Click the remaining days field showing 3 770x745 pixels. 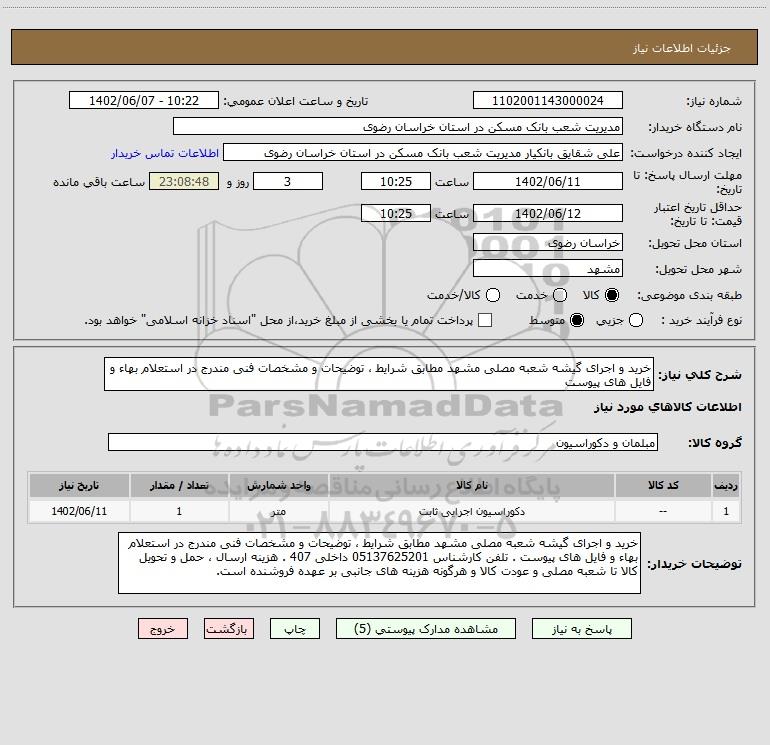[288, 181]
